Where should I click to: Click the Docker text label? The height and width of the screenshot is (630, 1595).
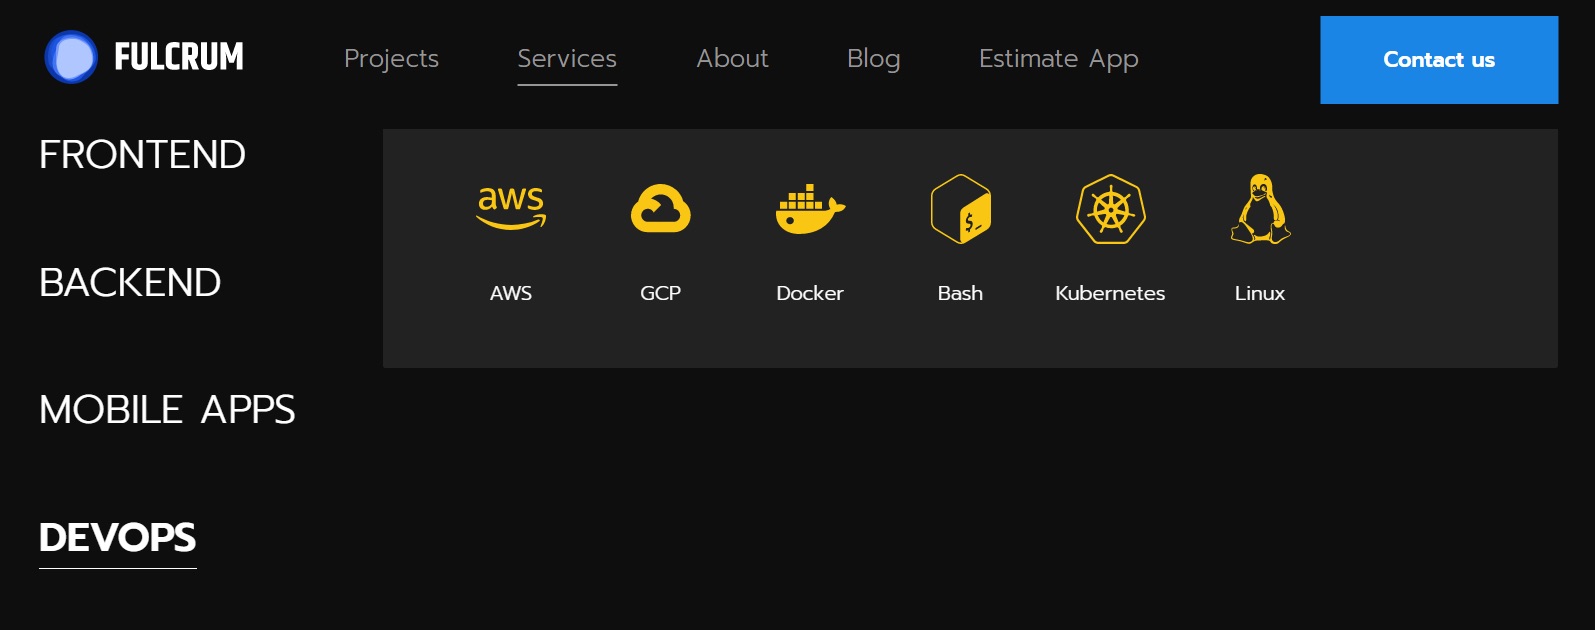tap(810, 293)
